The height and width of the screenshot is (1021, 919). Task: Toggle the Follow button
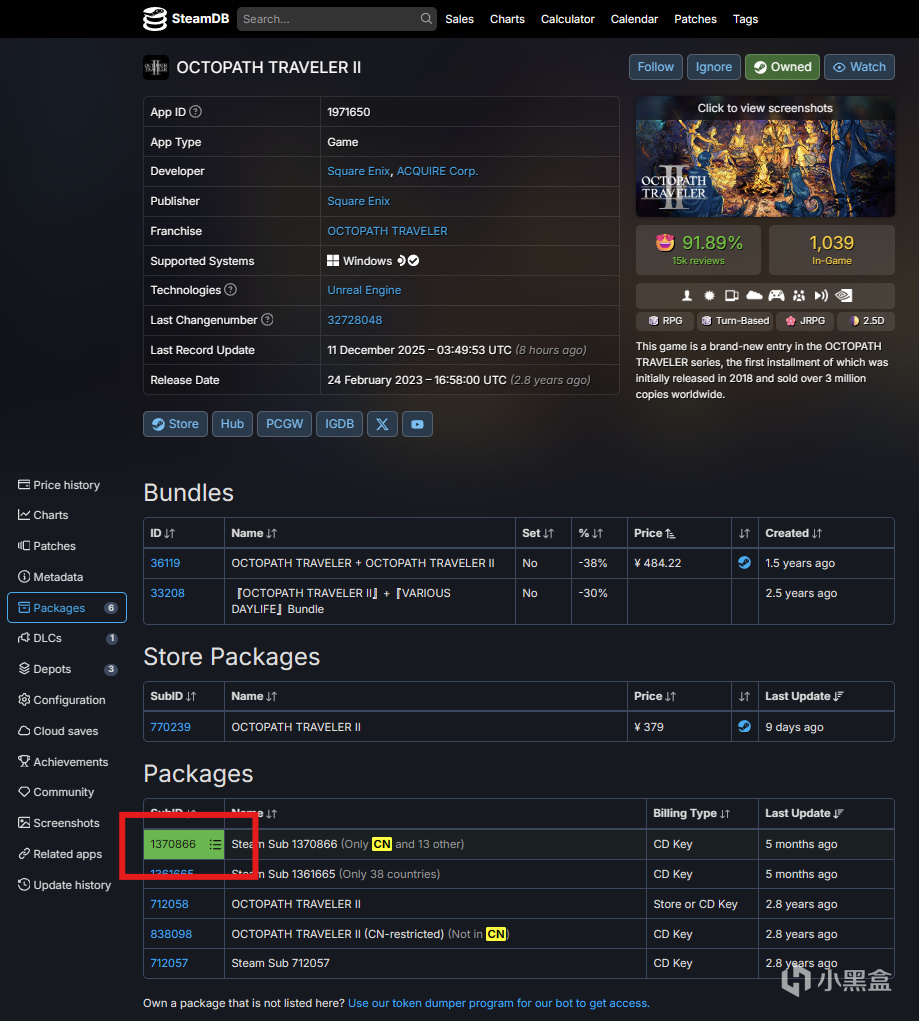point(655,67)
